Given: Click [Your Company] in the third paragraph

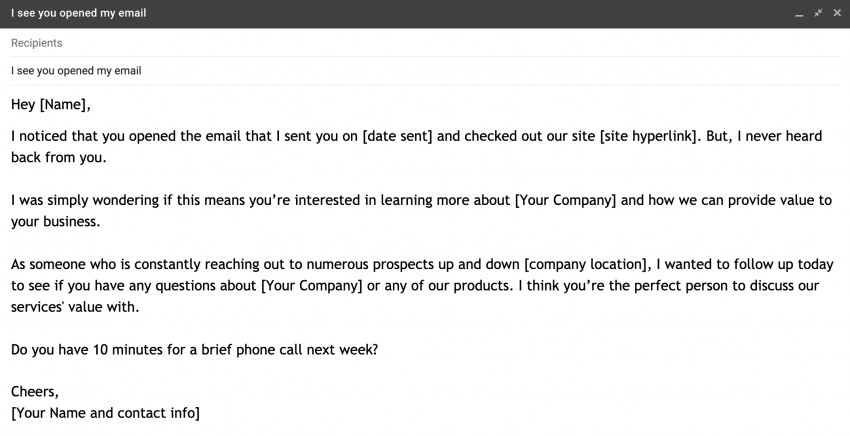Looking at the screenshot, I should [x=312, y=286].
